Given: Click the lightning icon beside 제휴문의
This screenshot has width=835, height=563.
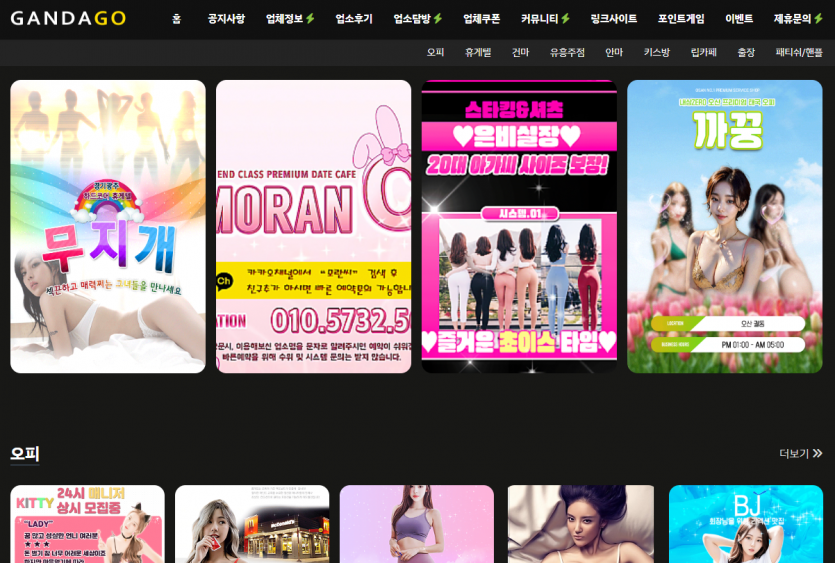Looking at the screenshot, I should (818, 19).
